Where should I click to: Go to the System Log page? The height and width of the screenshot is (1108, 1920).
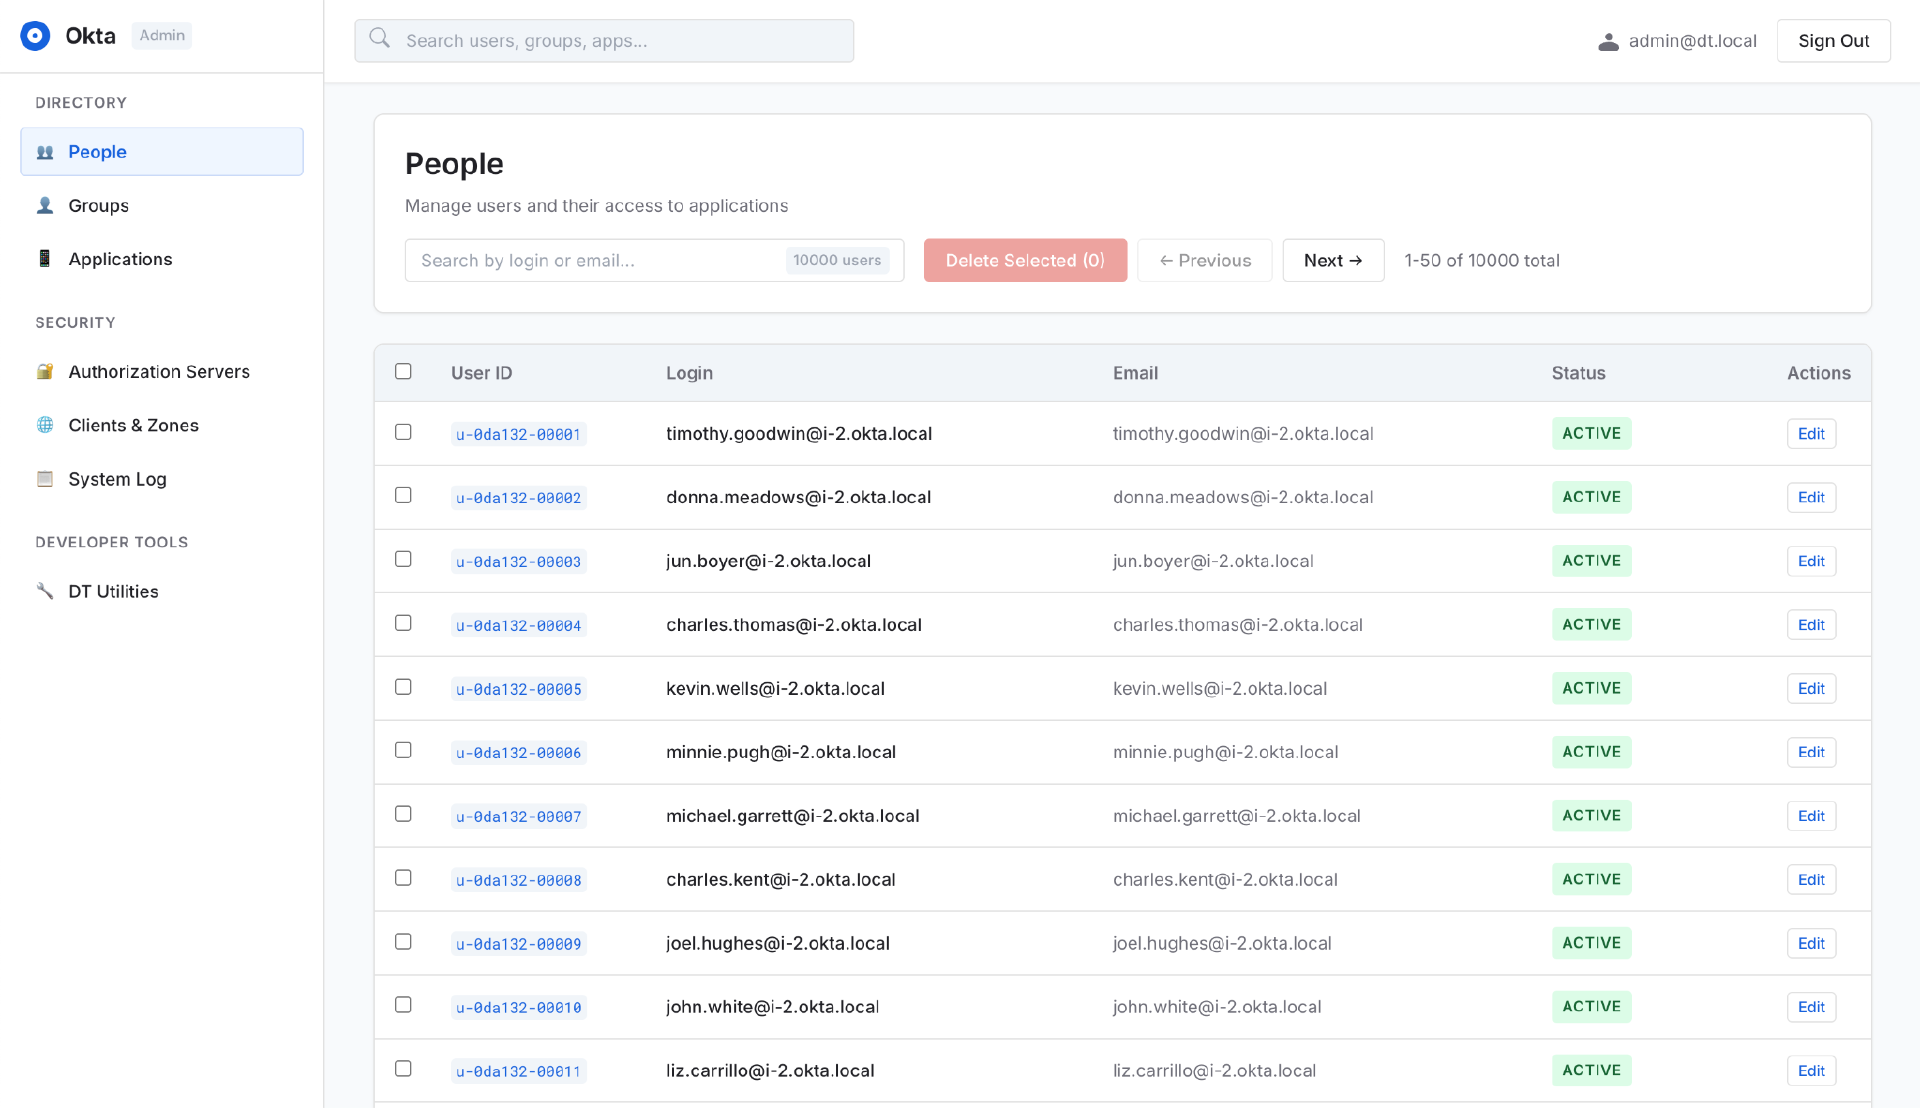(117, 479)
